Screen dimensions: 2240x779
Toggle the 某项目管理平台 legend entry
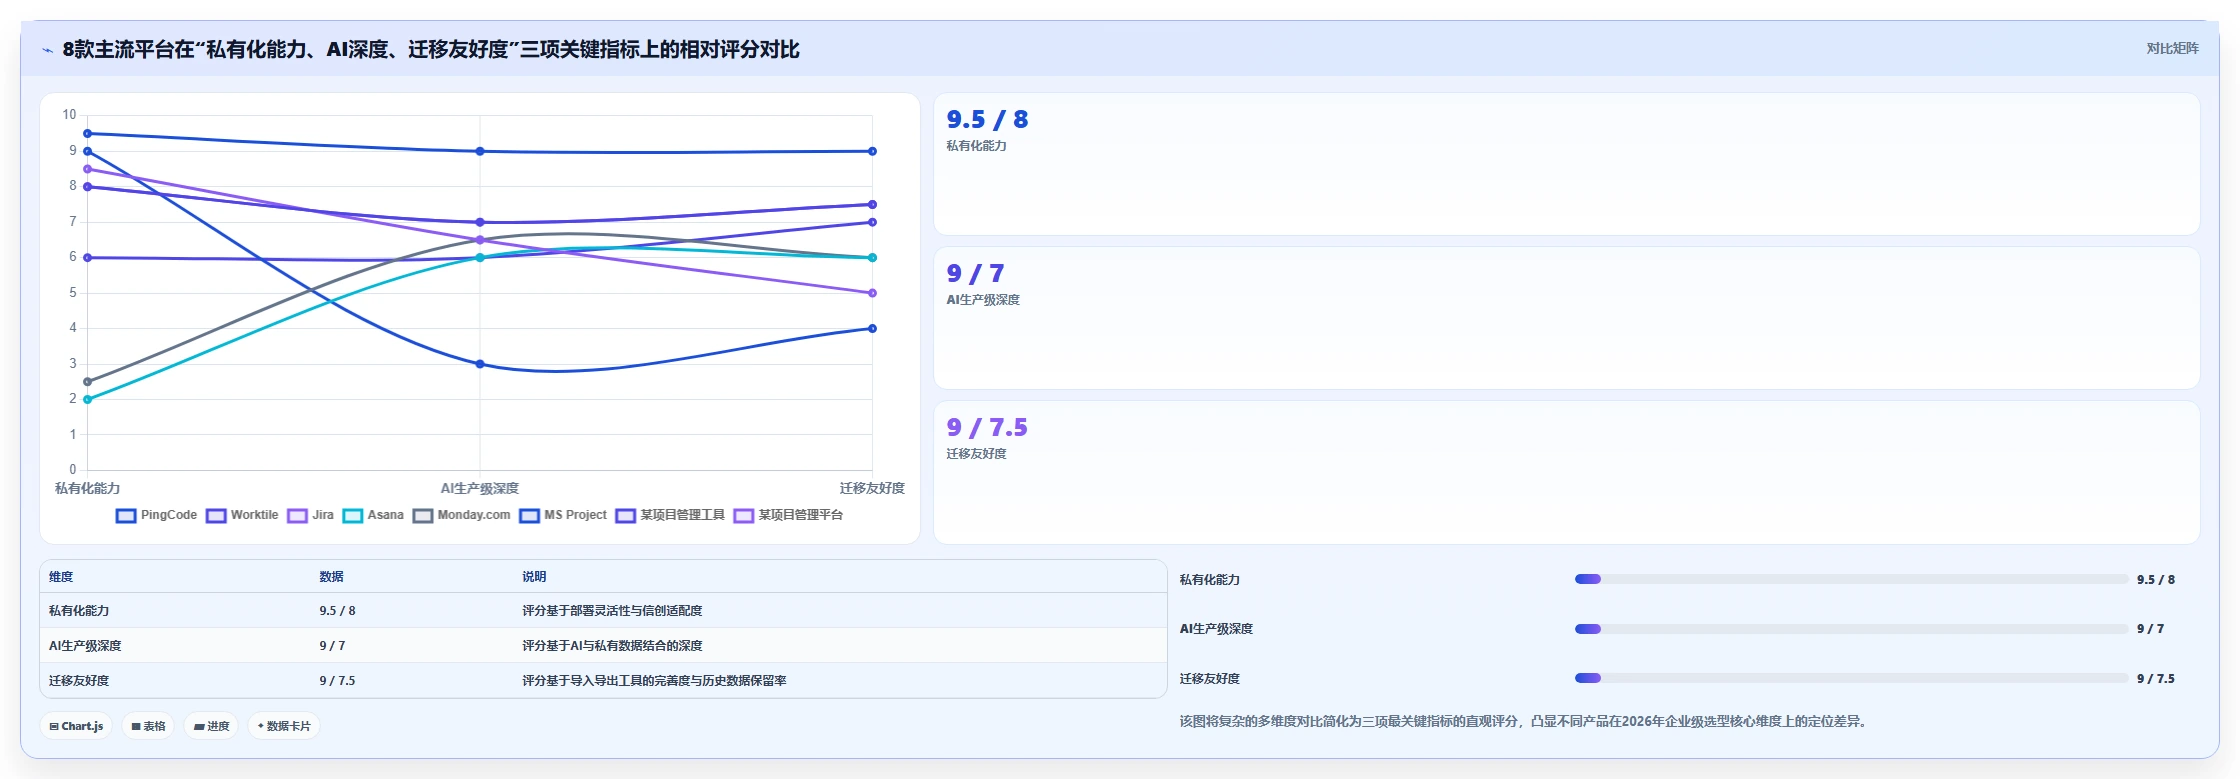point(788,515)
